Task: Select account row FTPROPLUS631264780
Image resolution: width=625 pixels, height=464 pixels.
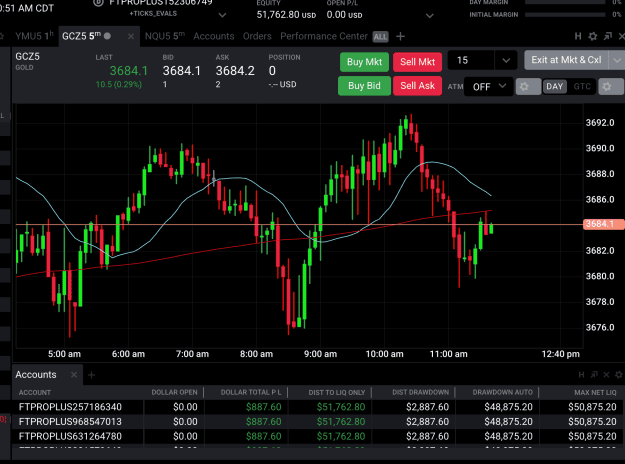Action: click(x=318, y=436)
